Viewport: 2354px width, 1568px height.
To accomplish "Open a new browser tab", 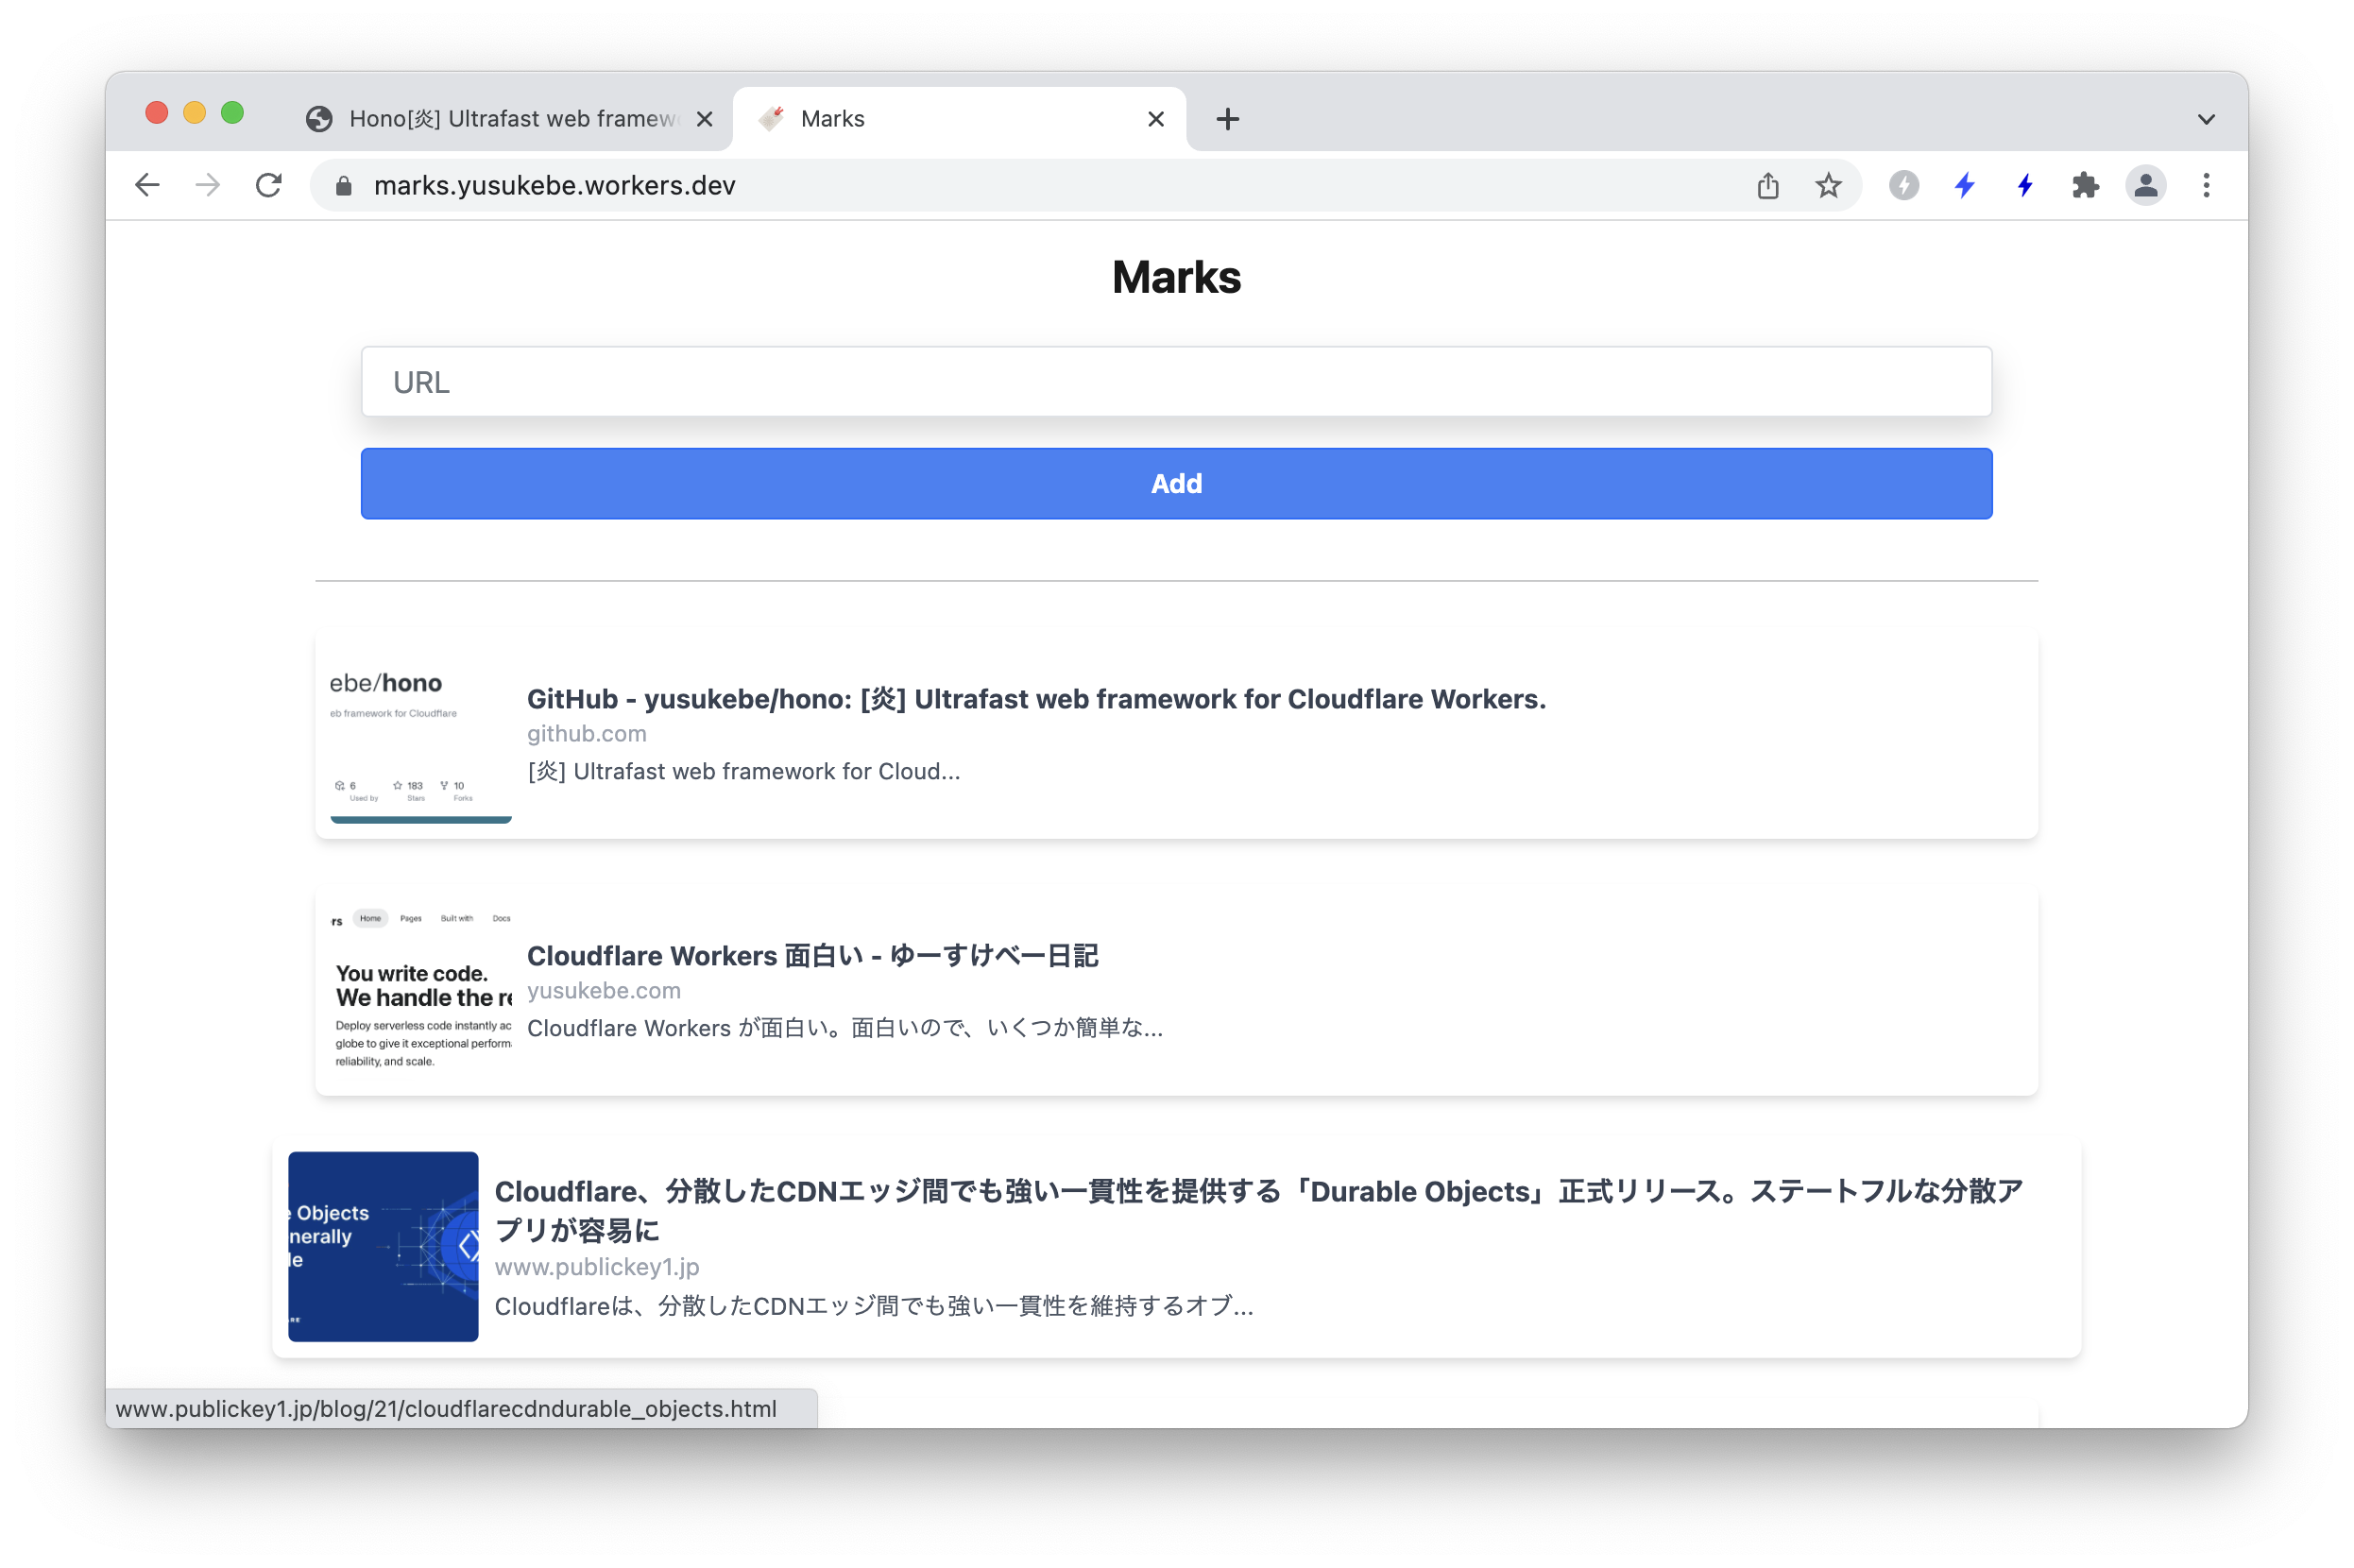I will coord(1227,119).
